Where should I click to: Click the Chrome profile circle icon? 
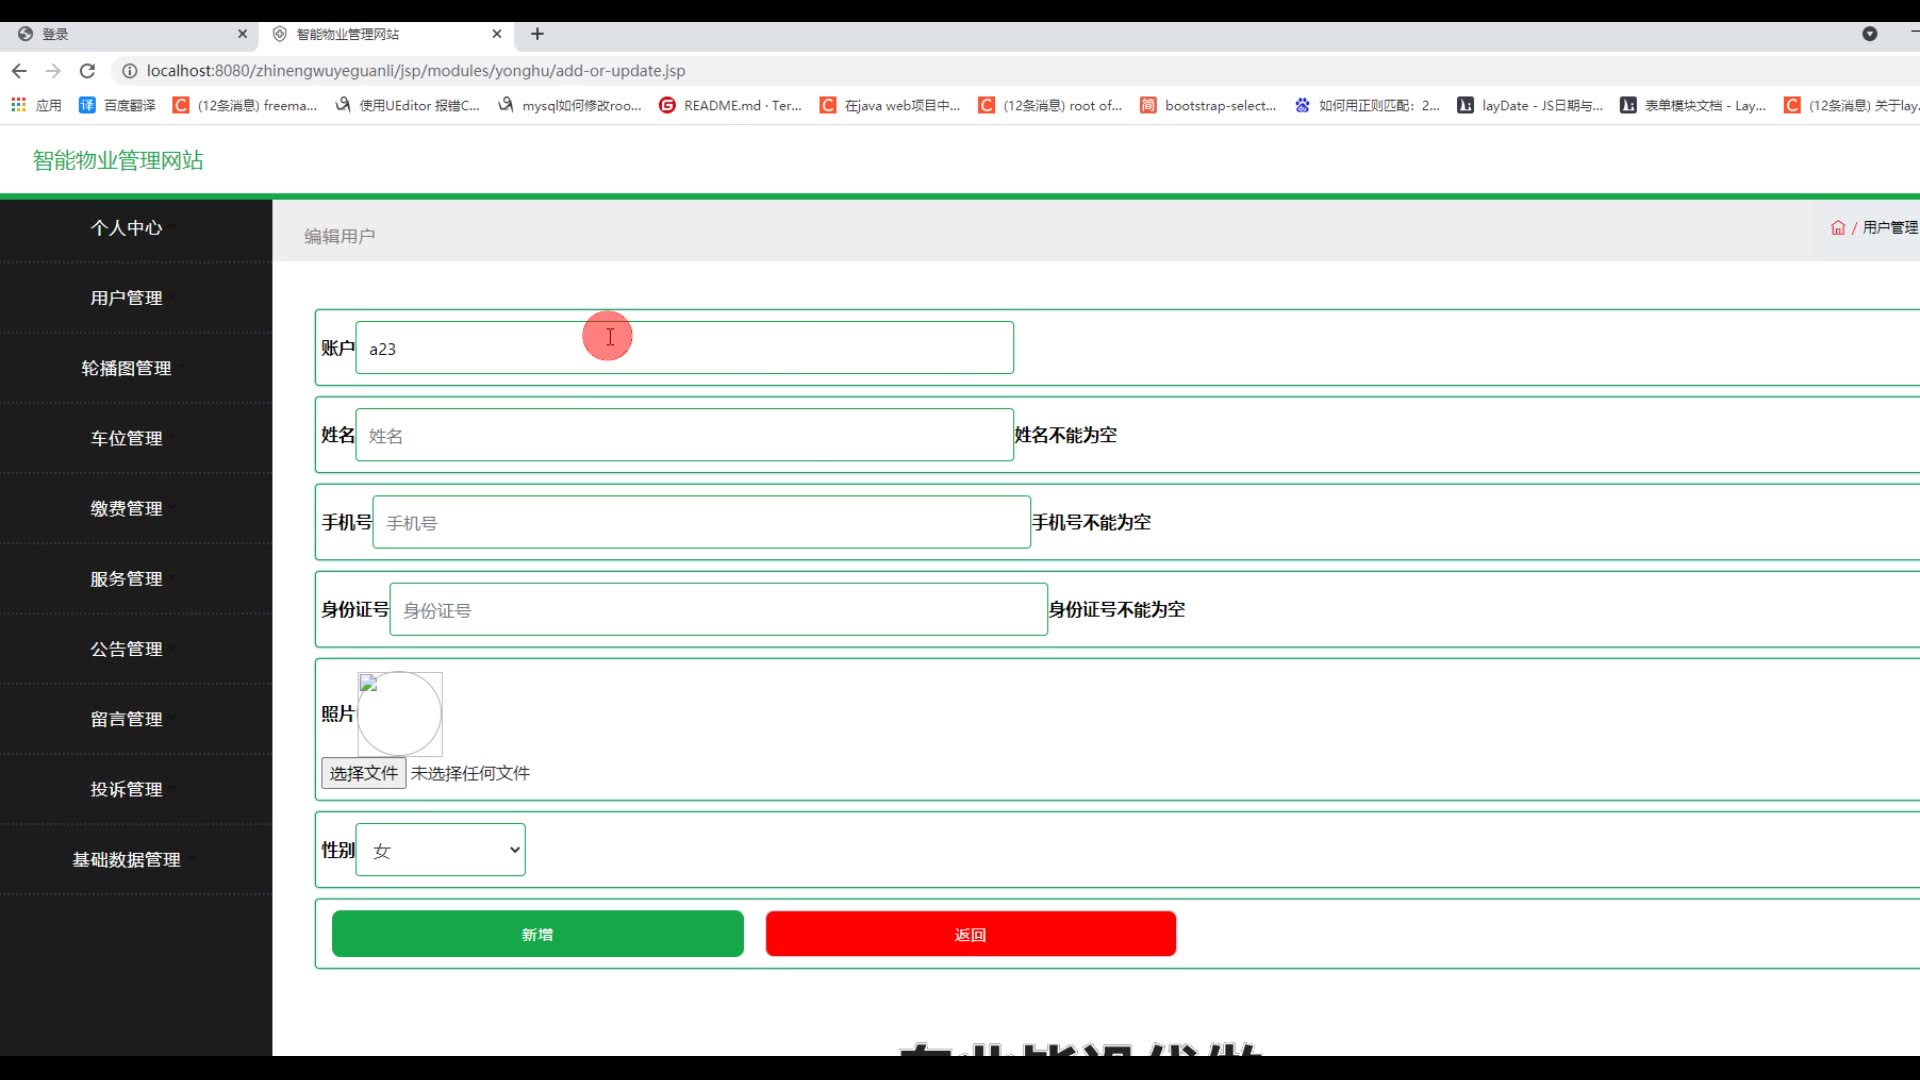pyautogui.click(x=1870, y=34)
